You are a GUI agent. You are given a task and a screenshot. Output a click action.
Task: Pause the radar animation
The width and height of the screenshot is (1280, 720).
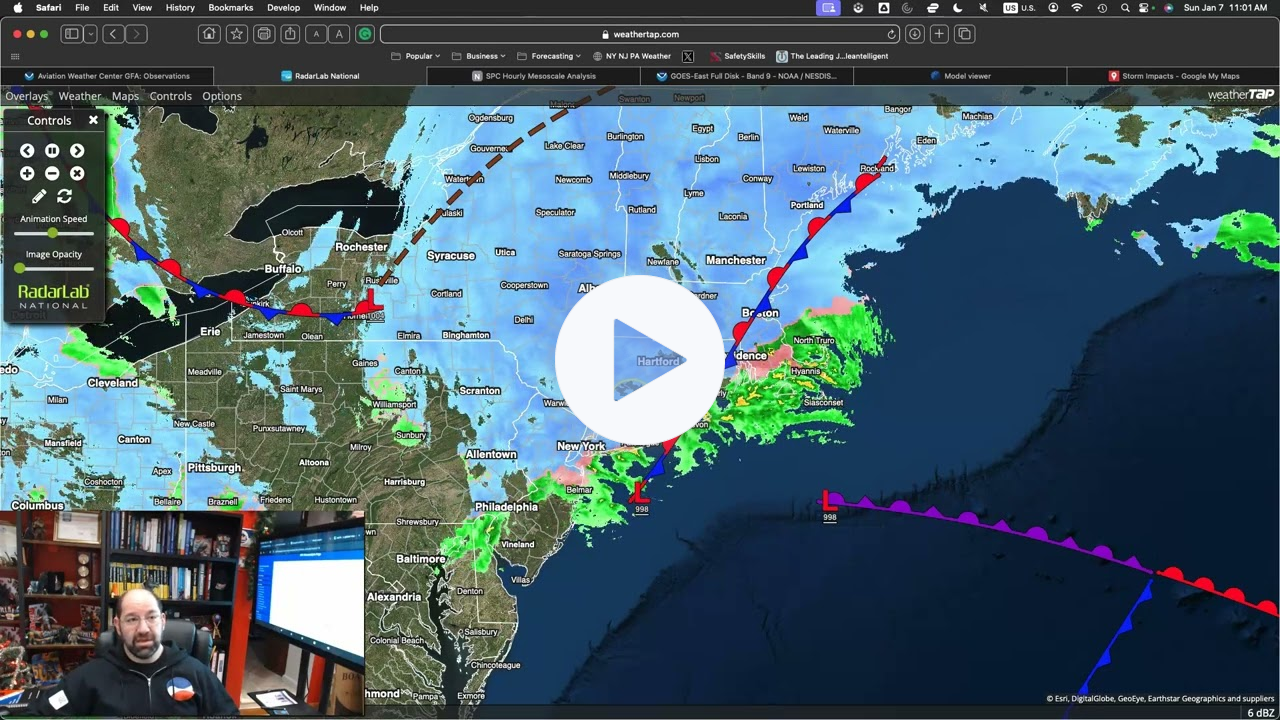click(x=51, y=150)
